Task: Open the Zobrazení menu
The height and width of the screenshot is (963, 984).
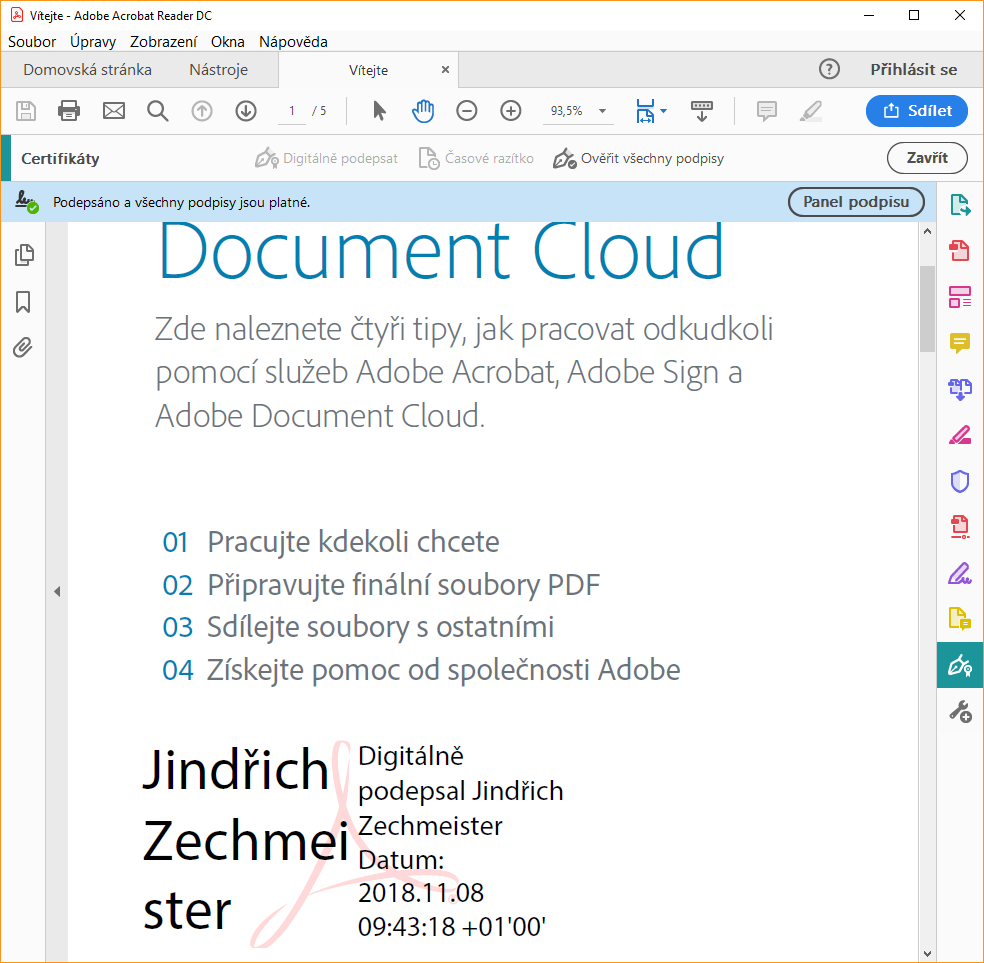Action: tap(163, 41)
